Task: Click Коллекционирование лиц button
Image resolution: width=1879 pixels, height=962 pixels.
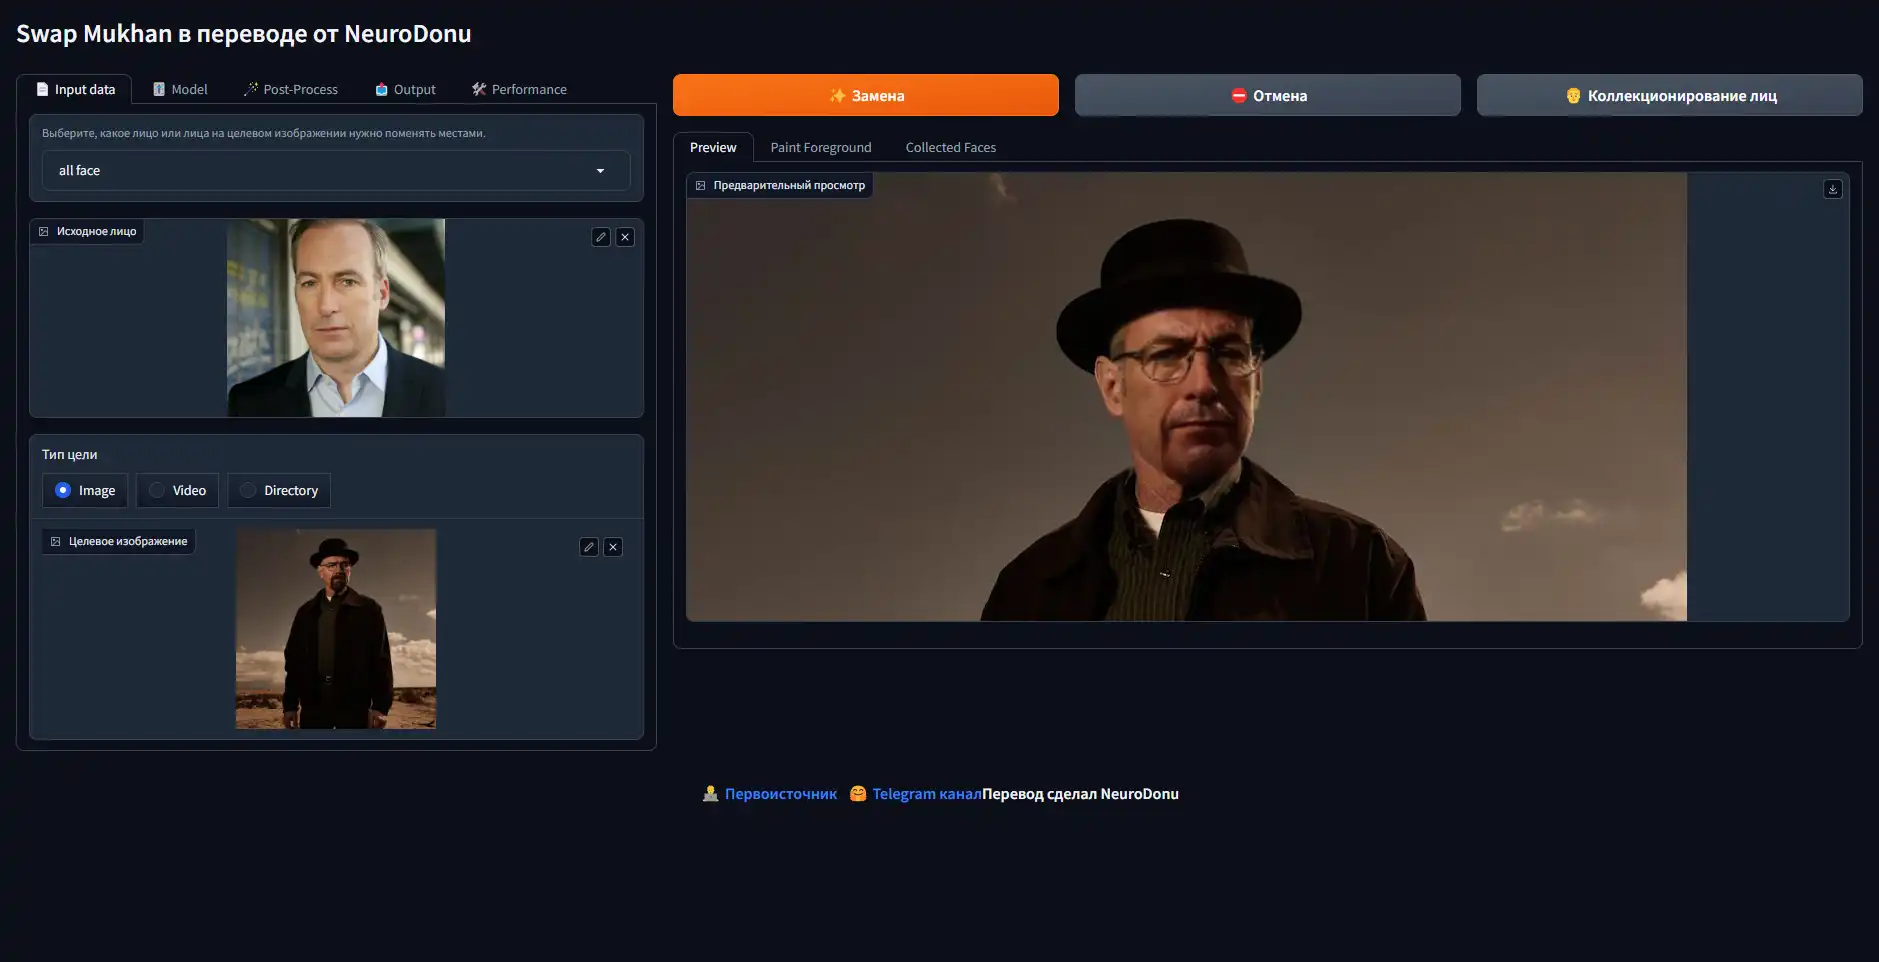Action: click(x=1670, y=95)
